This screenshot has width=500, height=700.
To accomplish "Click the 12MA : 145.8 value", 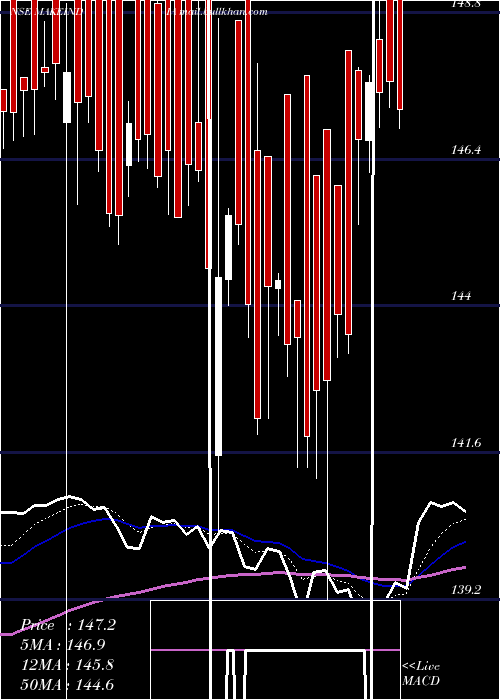I will click(67, 665).
